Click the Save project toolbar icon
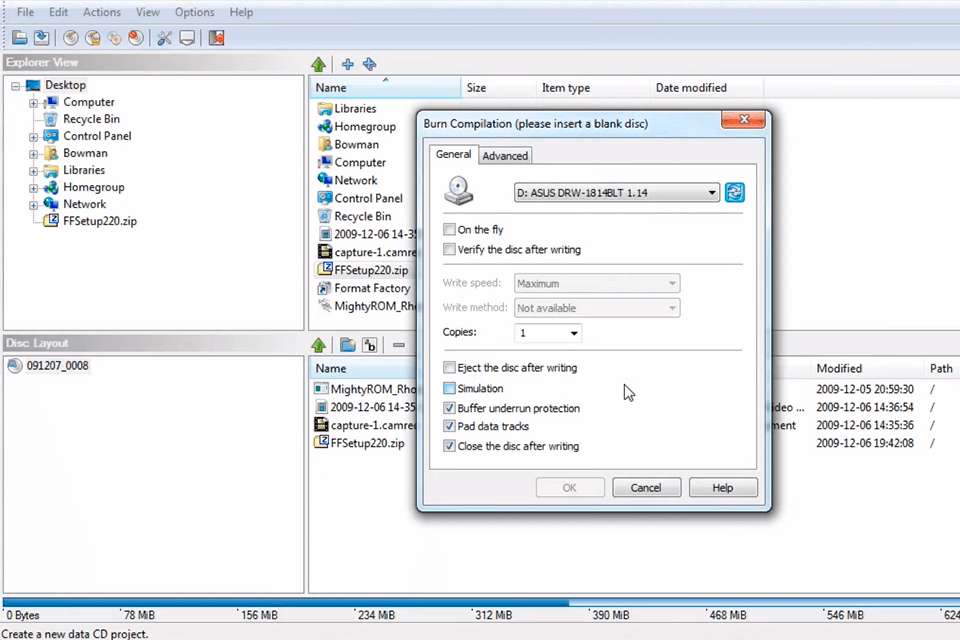 41,38
